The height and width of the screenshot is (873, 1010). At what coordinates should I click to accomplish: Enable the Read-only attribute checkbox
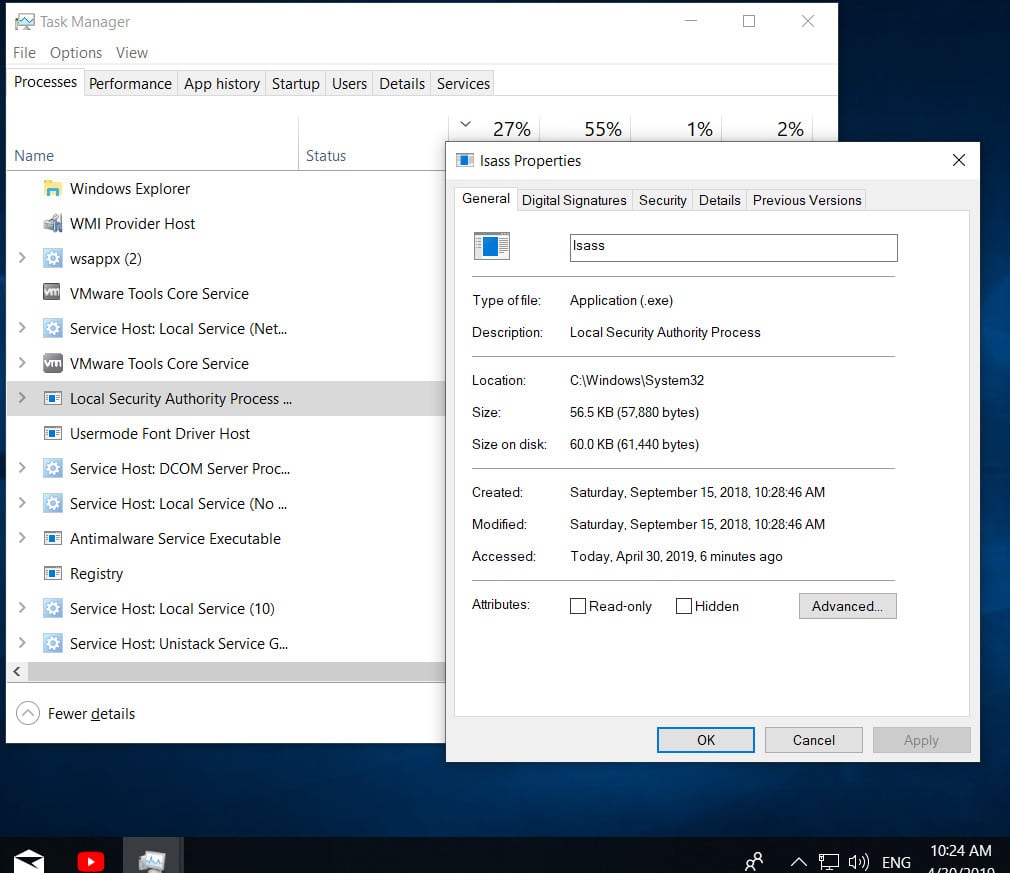tap(578, 606)
